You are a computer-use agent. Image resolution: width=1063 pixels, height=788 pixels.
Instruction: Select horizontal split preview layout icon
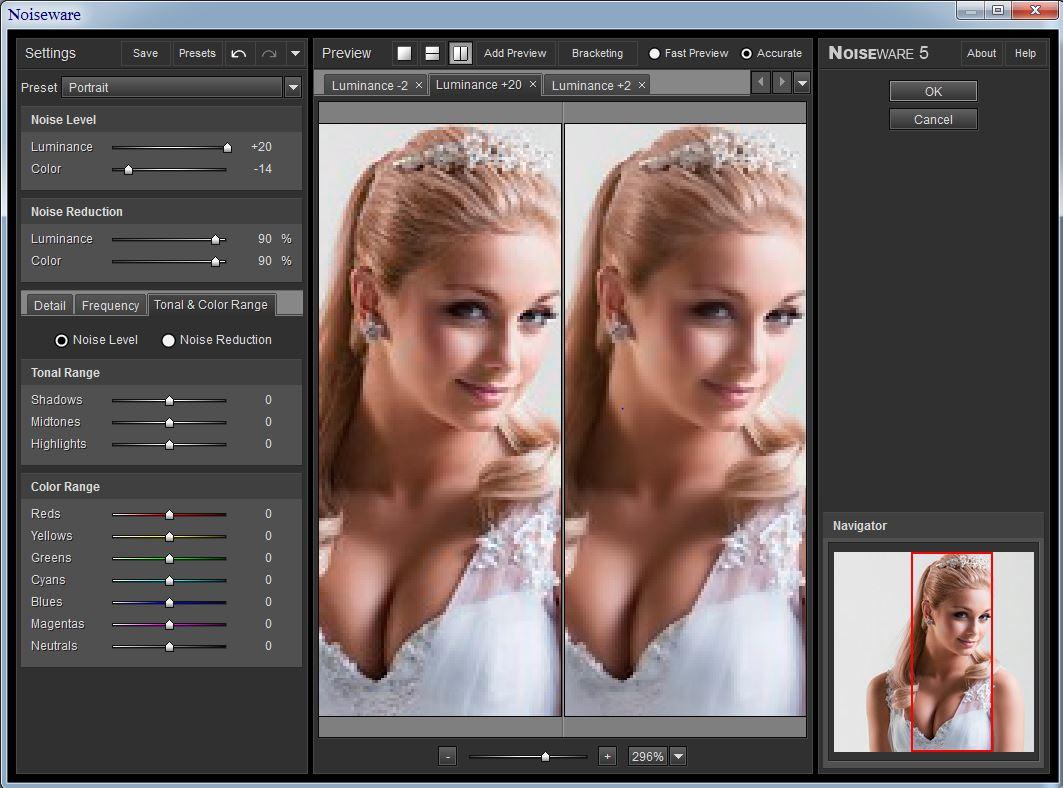click(x=432, y=54)
